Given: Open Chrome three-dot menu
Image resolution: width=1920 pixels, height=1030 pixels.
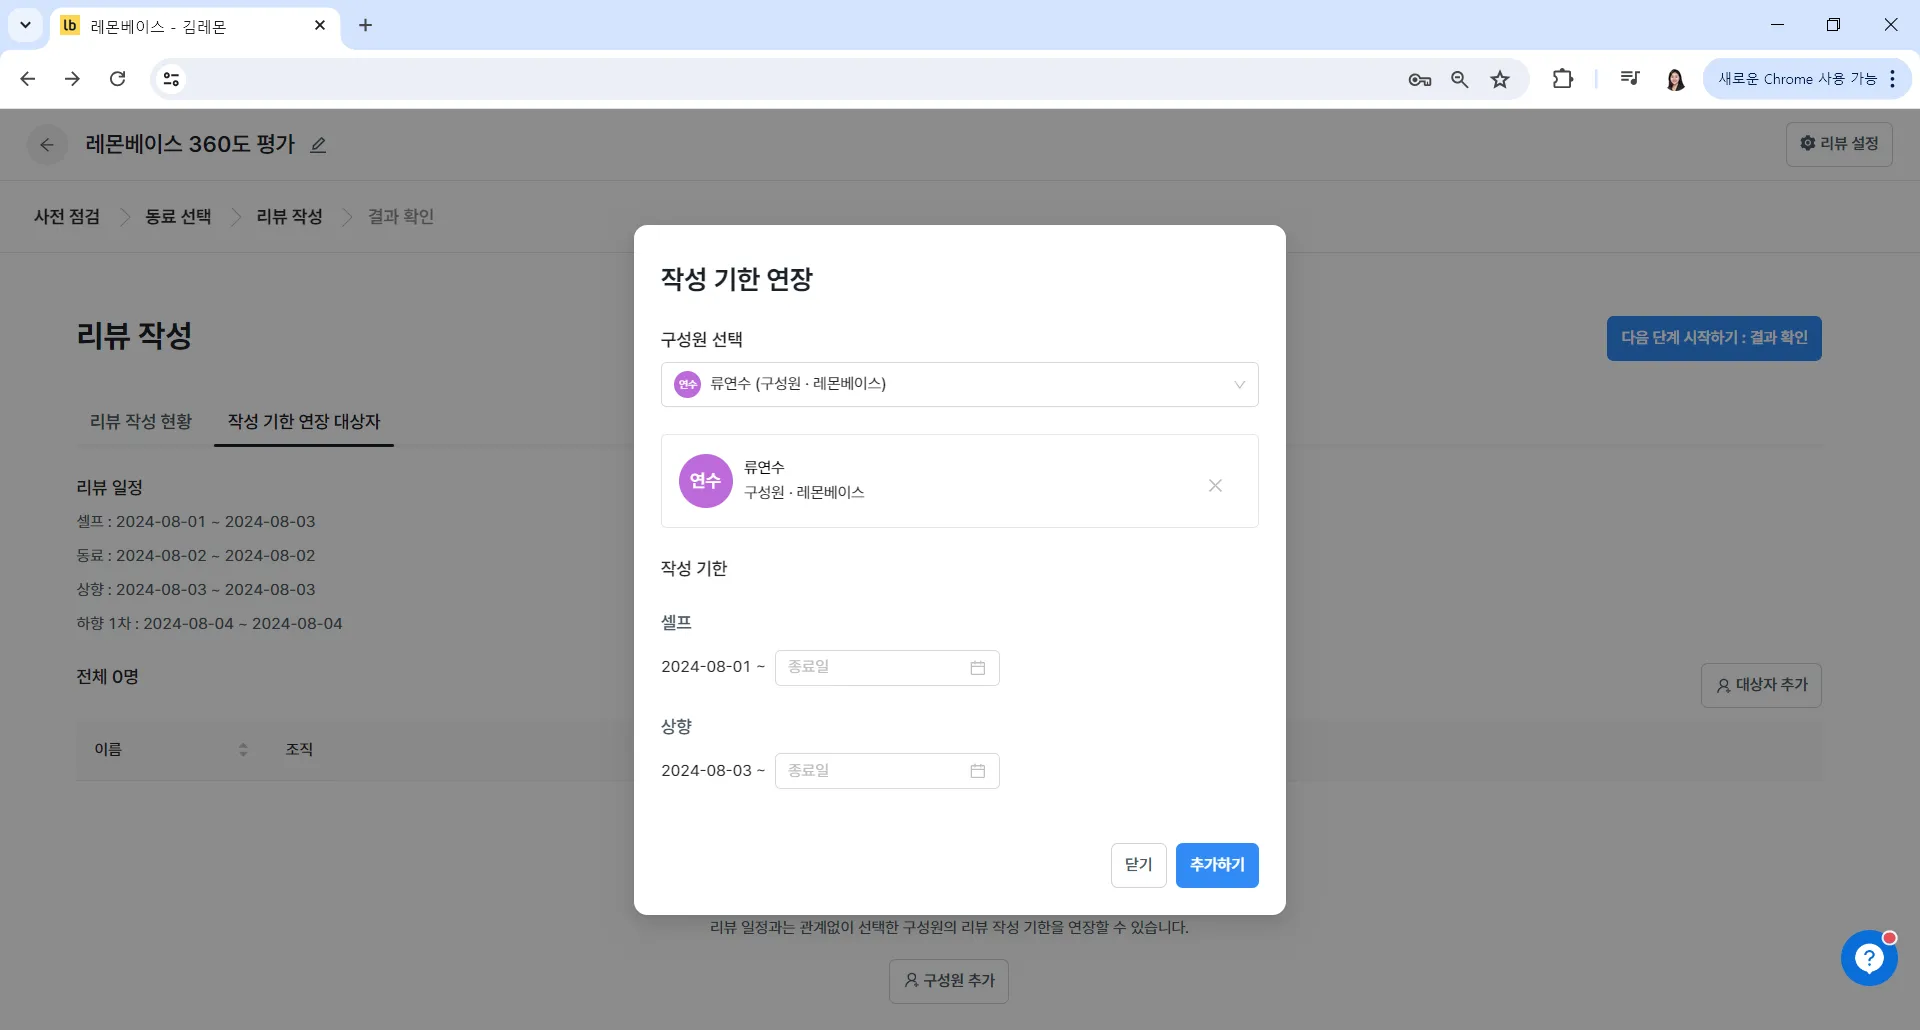Looking at the screenshot, I should [x=1893, y=79].
